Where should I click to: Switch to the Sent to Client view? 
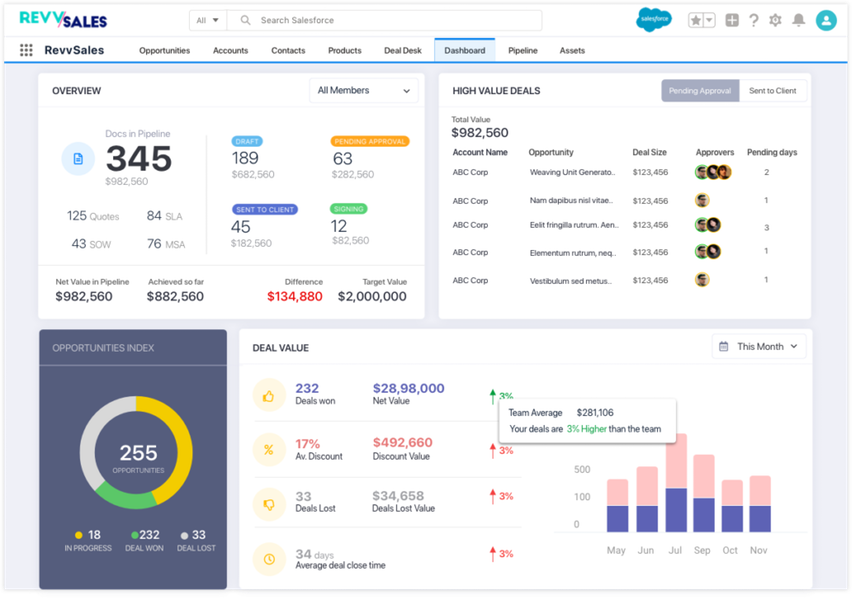click(x=773, y=91)
